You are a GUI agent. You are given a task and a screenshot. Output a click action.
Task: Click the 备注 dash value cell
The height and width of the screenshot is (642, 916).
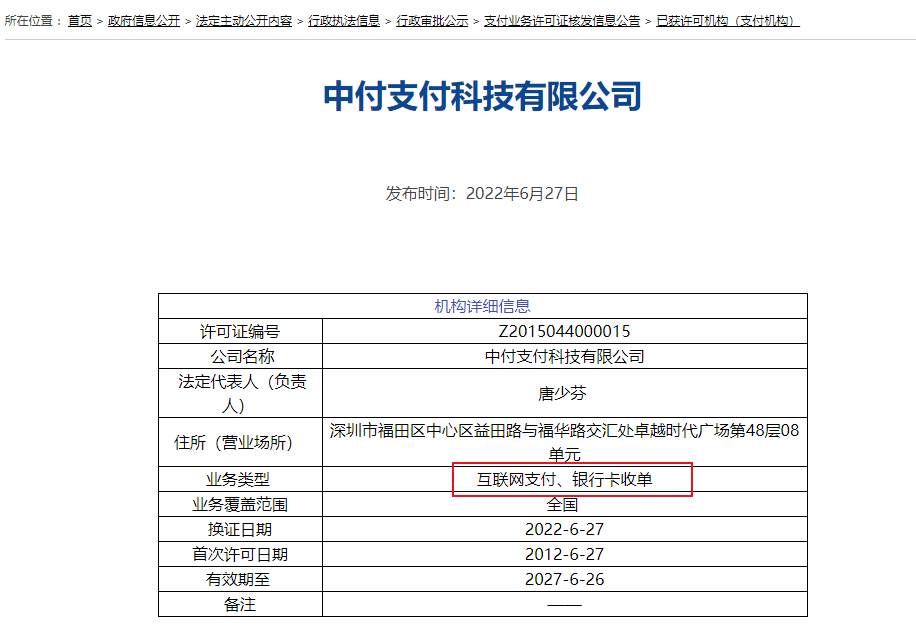click(x=564, y=604)
